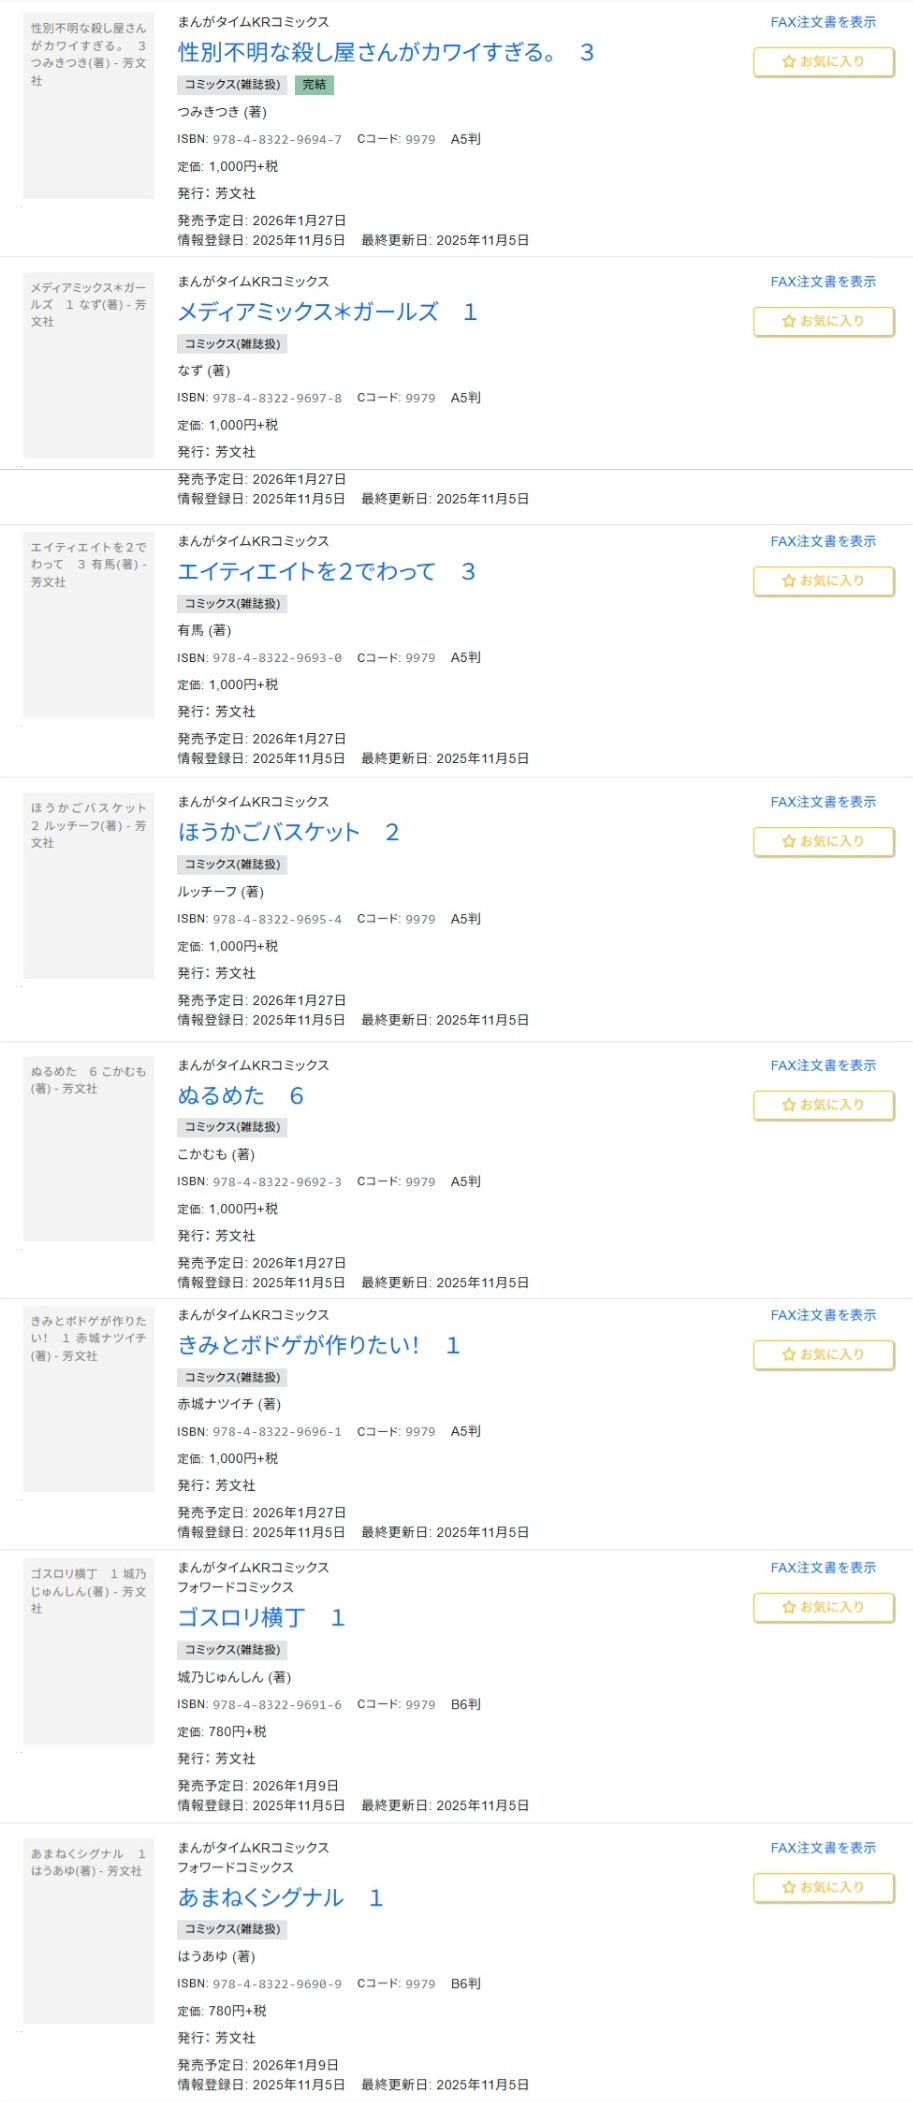
Task: Show FAX order form for きみとボドゲが作りたい! 1
Action: pyautogui.click(x=822, y=1316)
